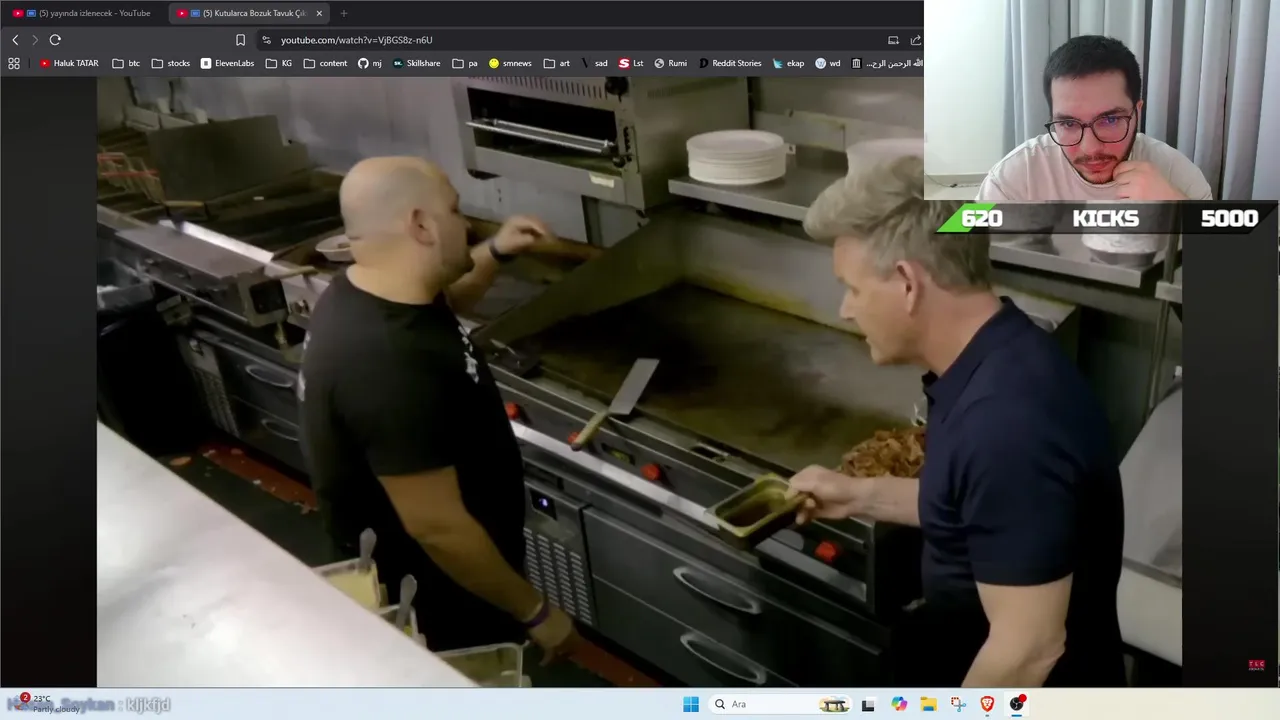Image resolution: width=1280 pixels, height=720 pixels.
Task: Expand the art bookmarks folder
Action: click(x=557, y=63)
